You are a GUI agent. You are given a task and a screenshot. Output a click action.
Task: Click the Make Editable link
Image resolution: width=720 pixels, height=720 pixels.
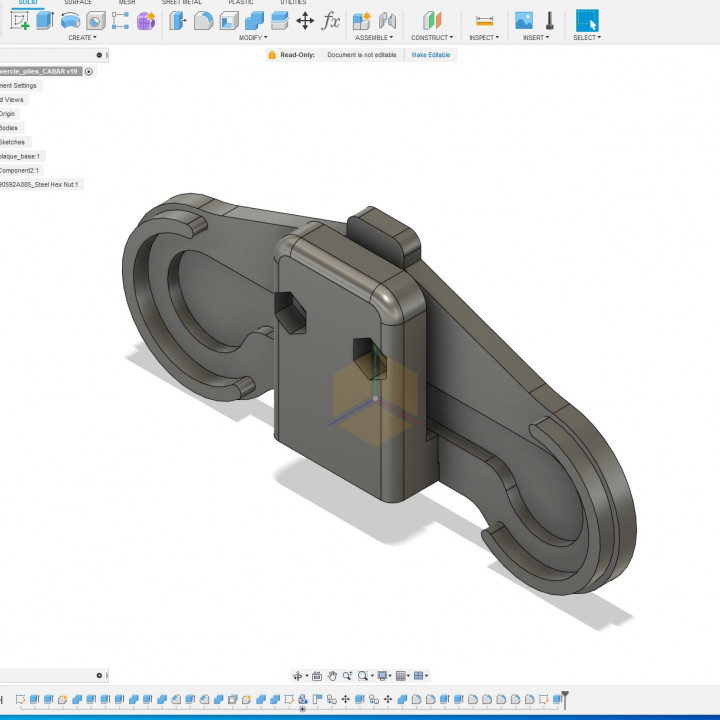pyautogui.click(x=433, y=55)
